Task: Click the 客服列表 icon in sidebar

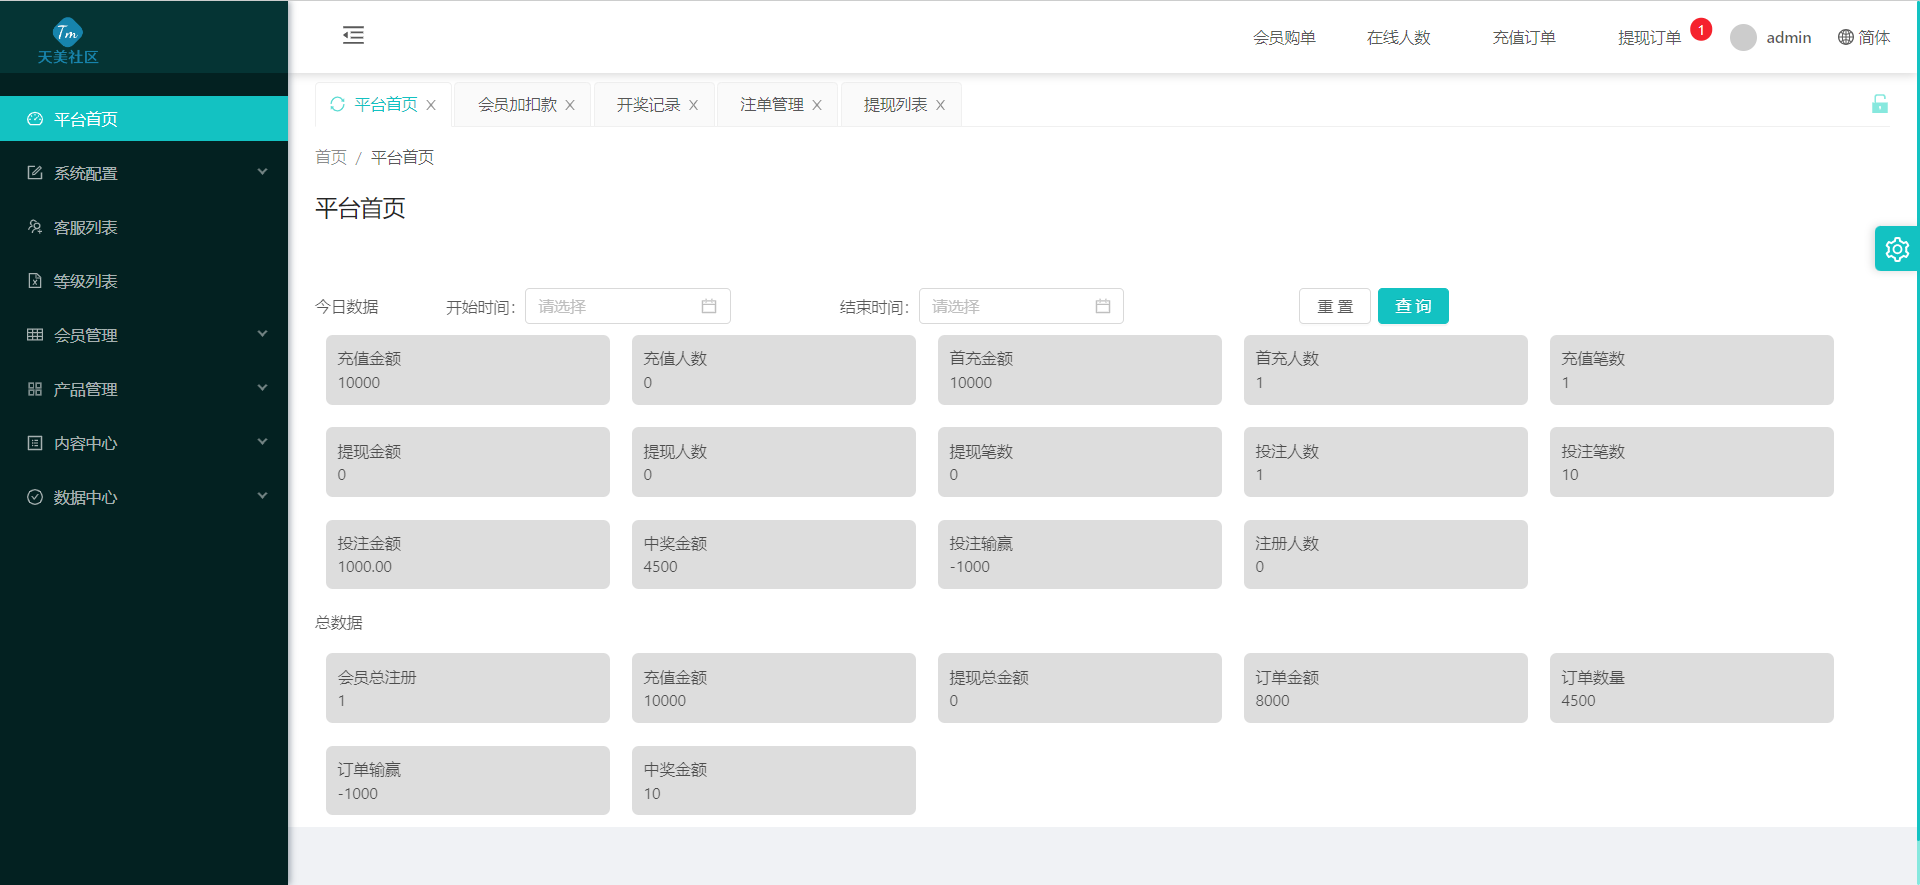Action: click(35, 227)
